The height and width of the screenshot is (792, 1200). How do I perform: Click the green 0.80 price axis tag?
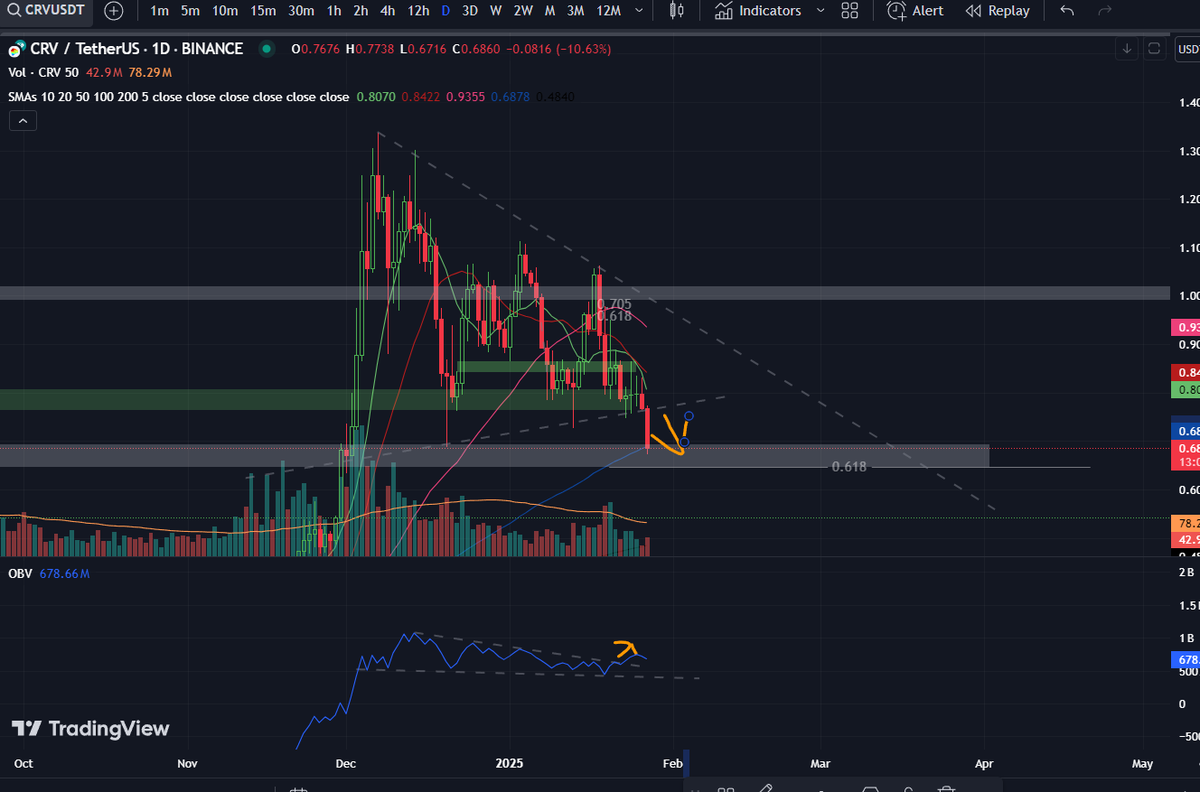pyautogui.click(x=1184, y=389)
